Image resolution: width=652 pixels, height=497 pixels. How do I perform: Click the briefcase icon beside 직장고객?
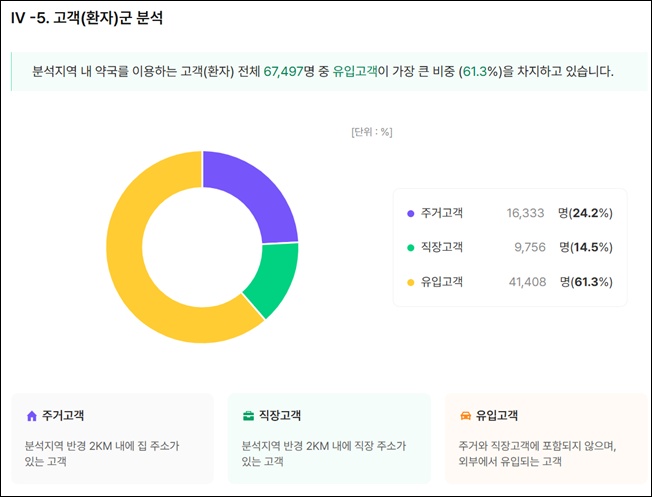coord(248,415)
